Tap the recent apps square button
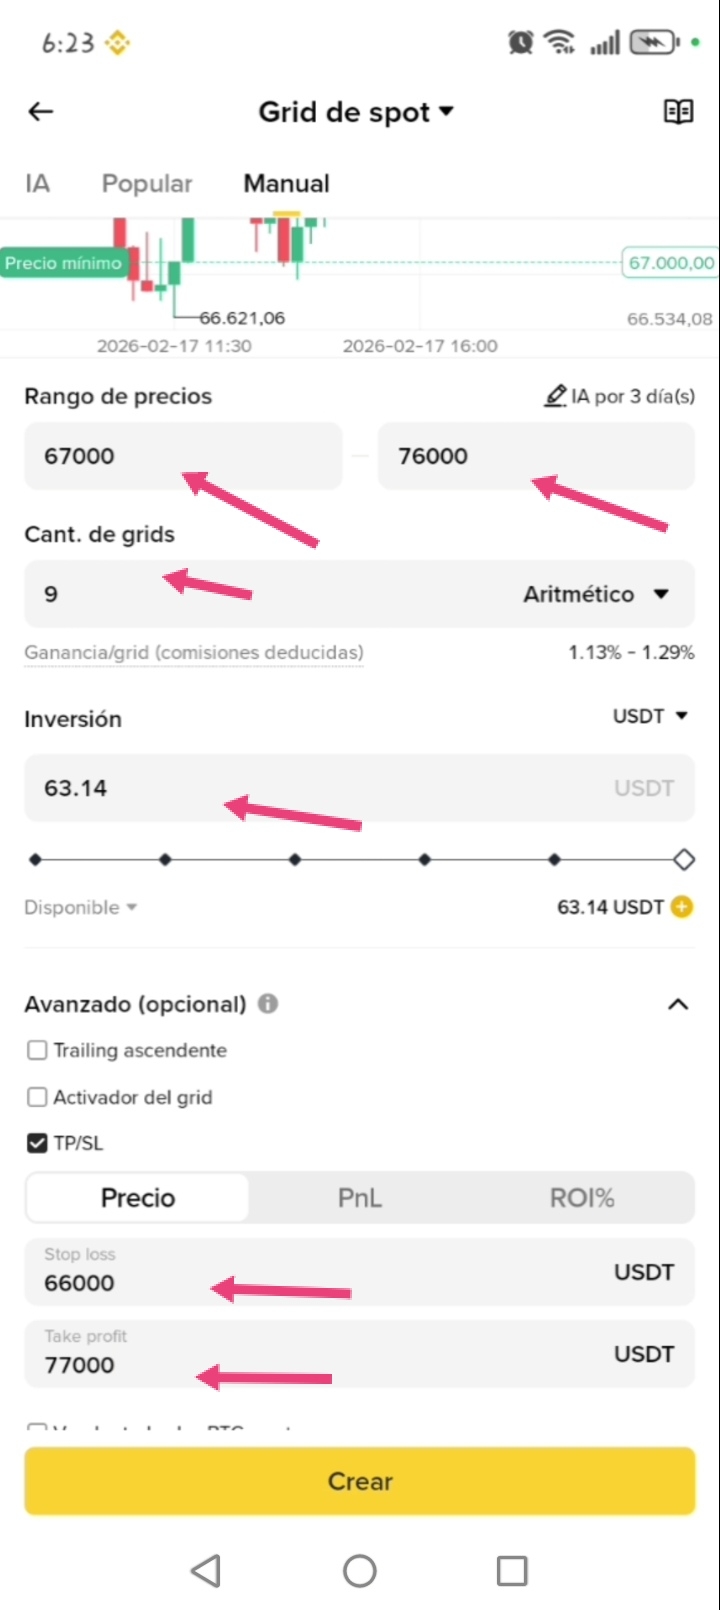The width and height of the screenshot is (720, 1610). tap(512, 1570)
